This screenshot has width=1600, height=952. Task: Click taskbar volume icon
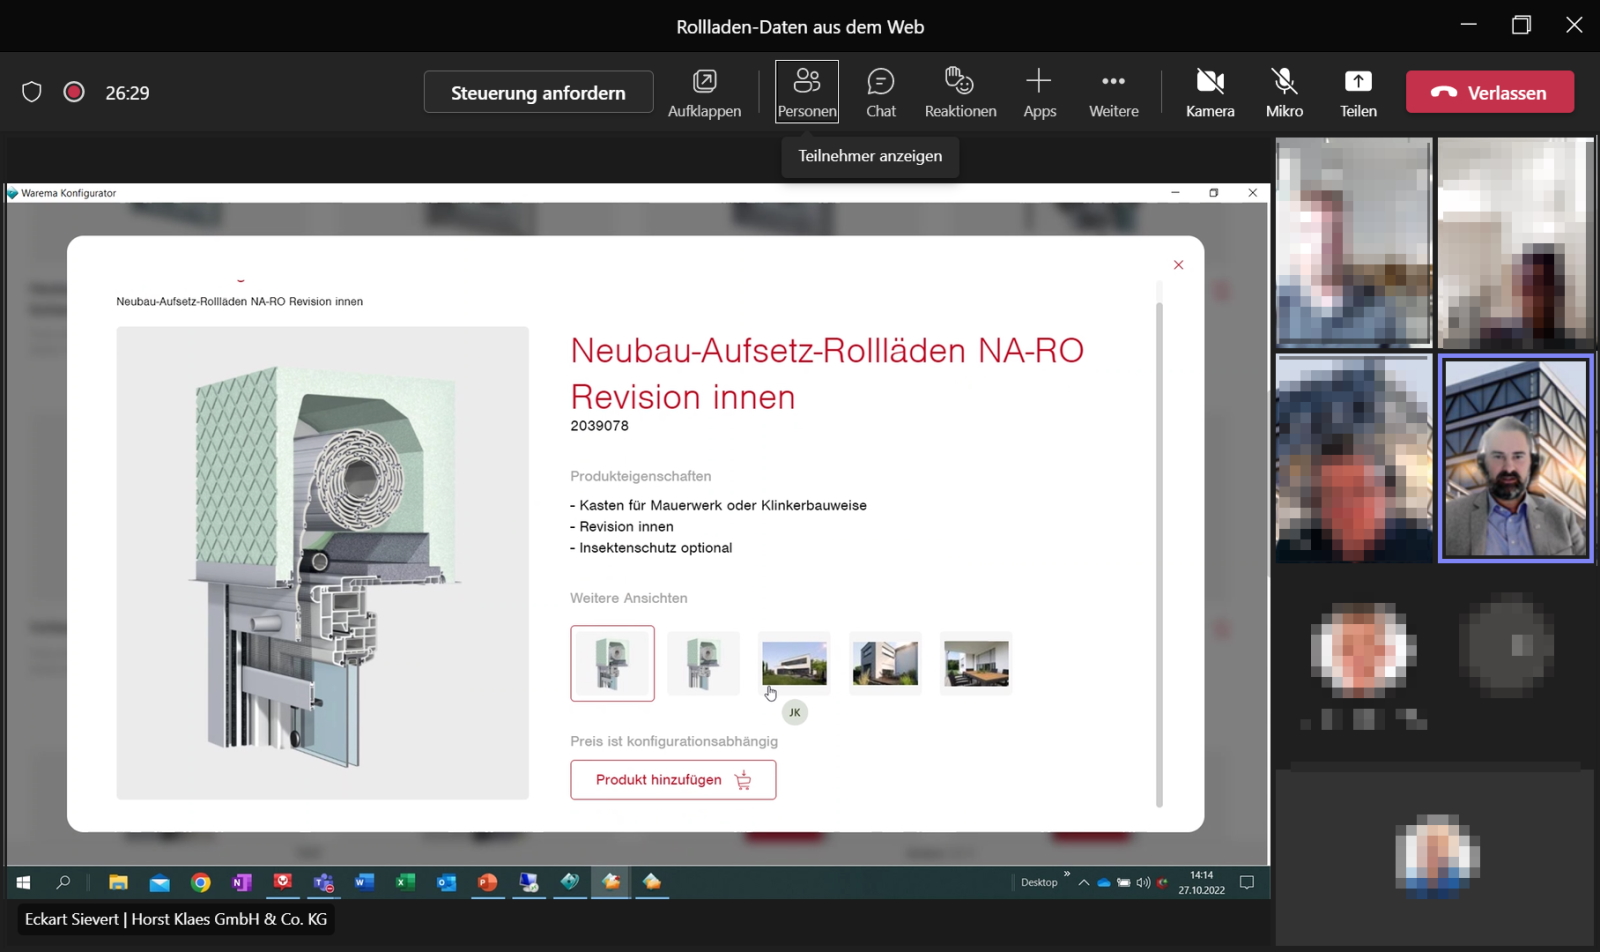click(x=1142, y=882)
